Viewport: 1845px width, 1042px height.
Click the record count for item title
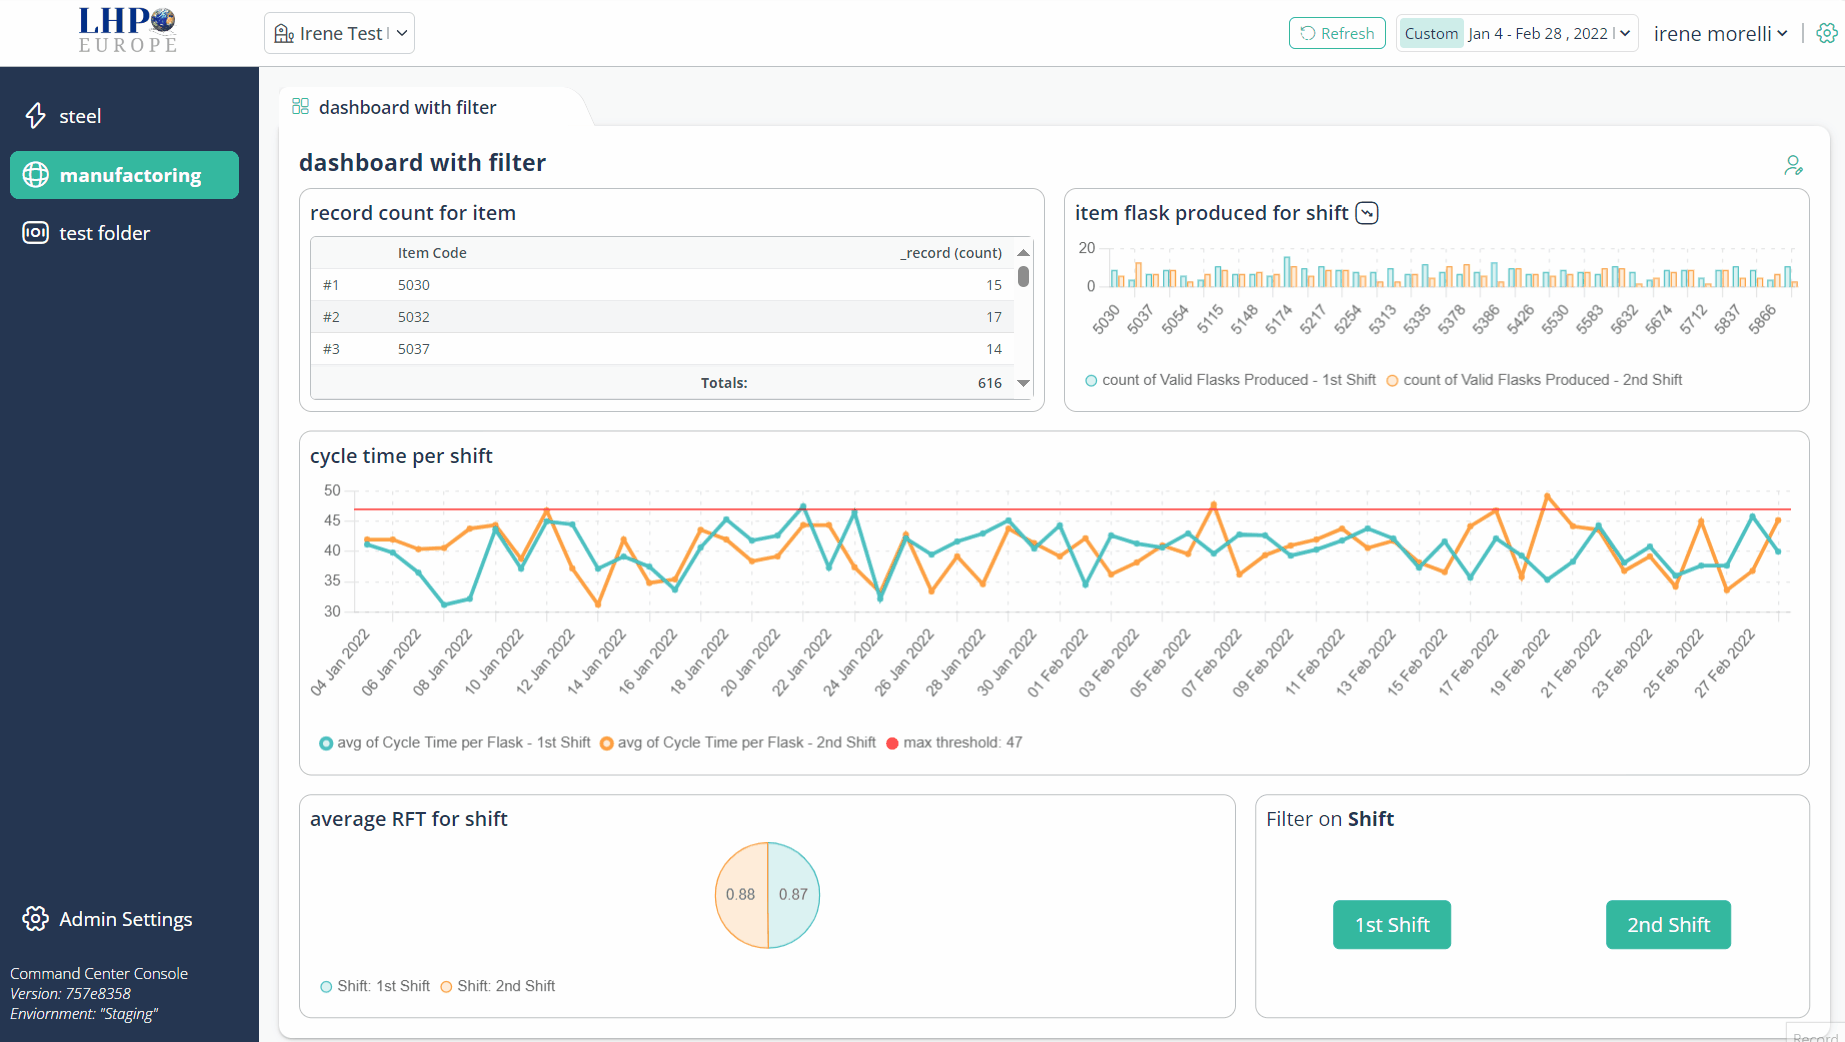tap(413, 213)
